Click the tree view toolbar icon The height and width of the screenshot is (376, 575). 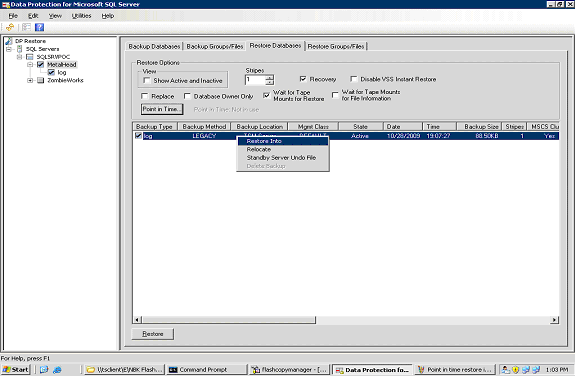coord(26,27)
